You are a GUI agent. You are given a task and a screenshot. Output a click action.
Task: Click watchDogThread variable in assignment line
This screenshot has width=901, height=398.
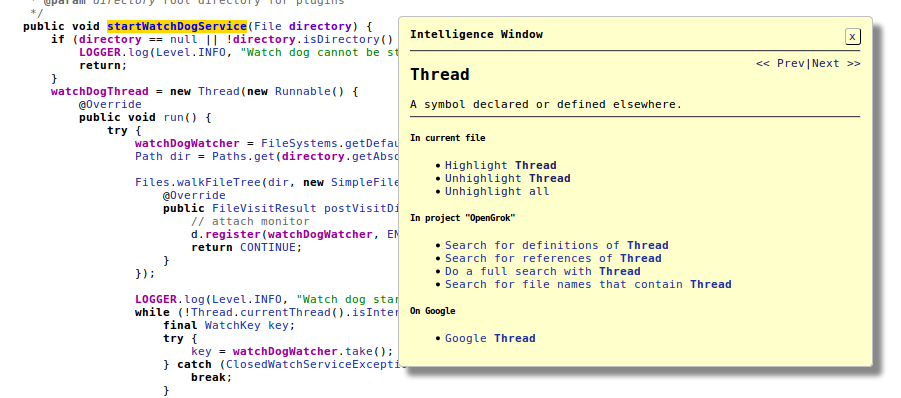[99, 91]
